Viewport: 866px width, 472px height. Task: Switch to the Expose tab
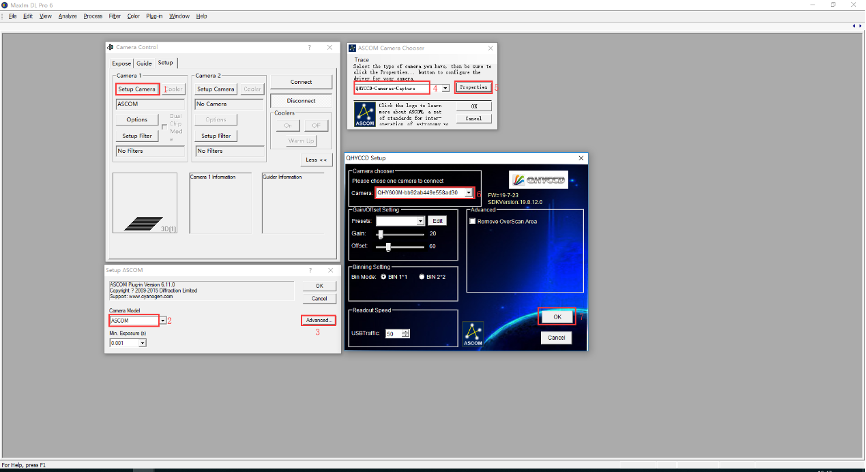(x=122, y=63)
